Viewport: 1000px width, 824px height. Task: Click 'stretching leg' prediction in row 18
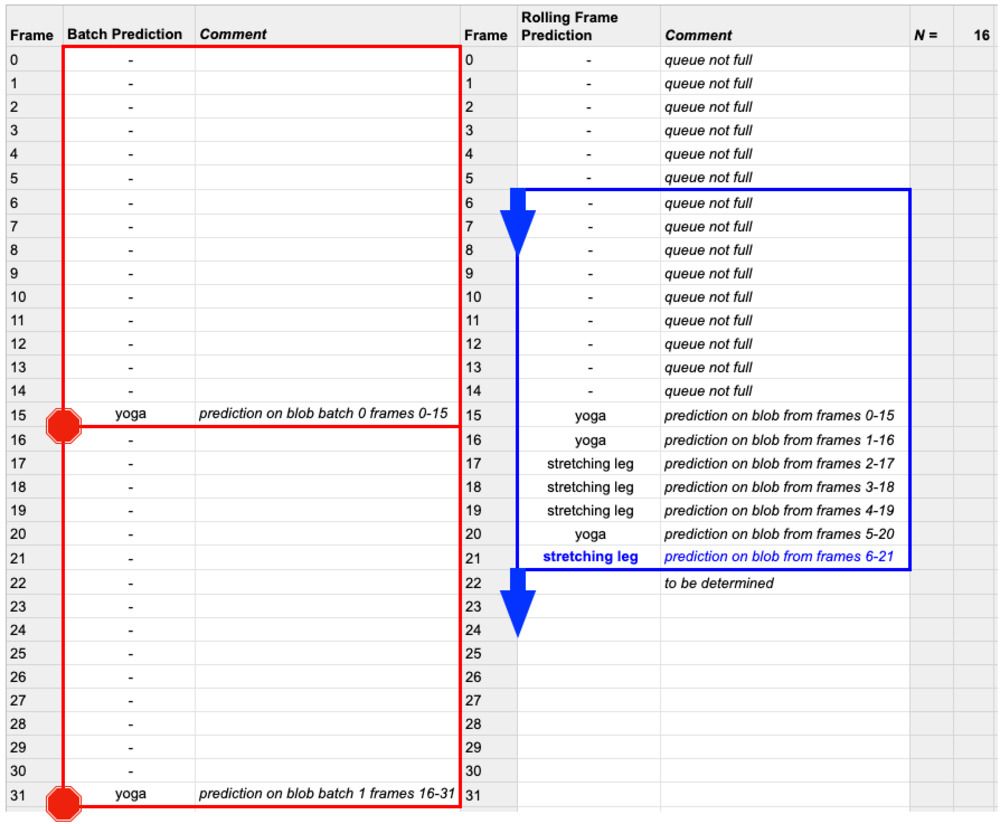pyautogui.click(x=590, y=487)
